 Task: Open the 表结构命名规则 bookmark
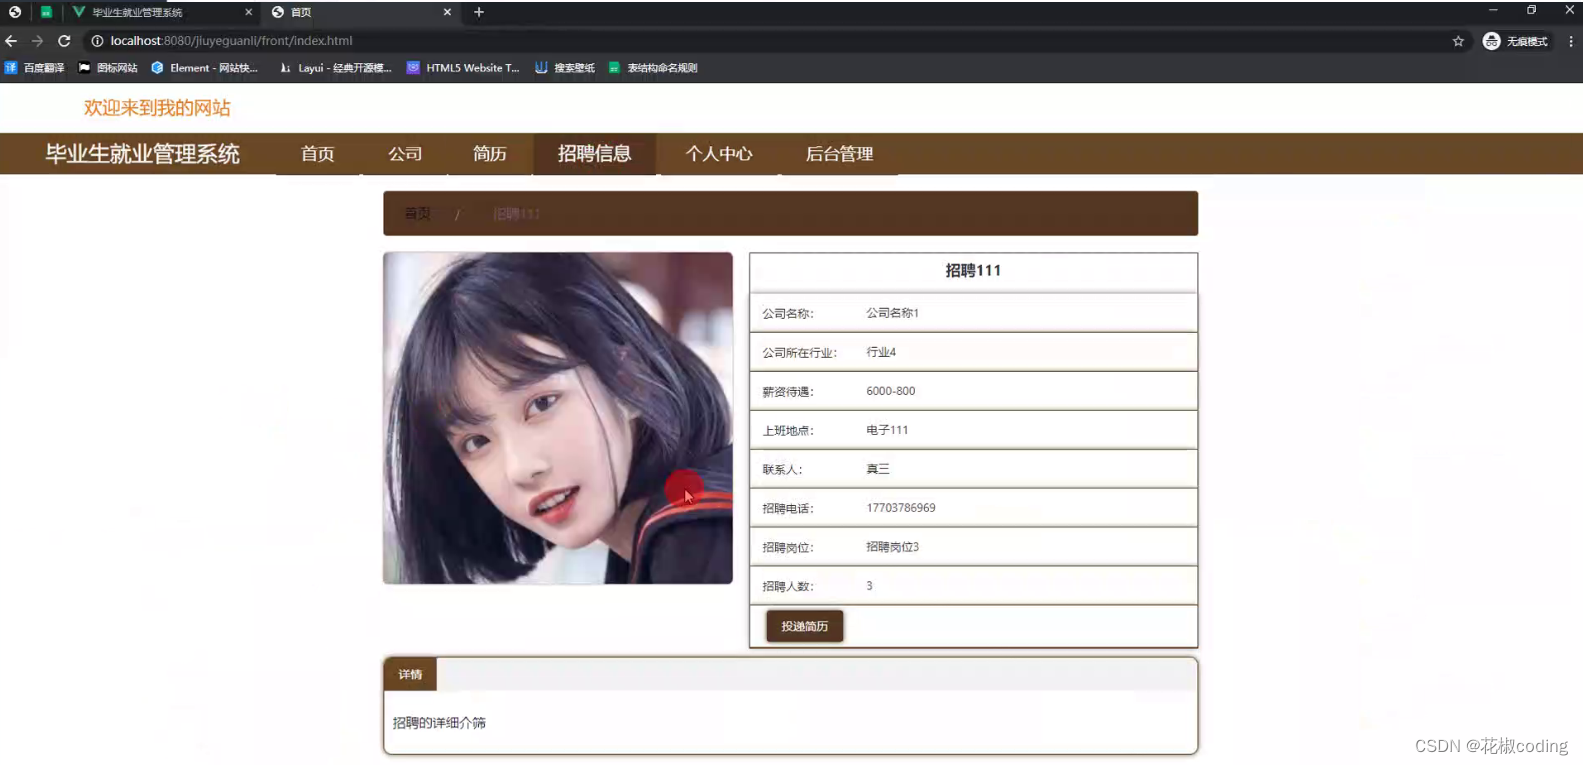pos(653,68)
